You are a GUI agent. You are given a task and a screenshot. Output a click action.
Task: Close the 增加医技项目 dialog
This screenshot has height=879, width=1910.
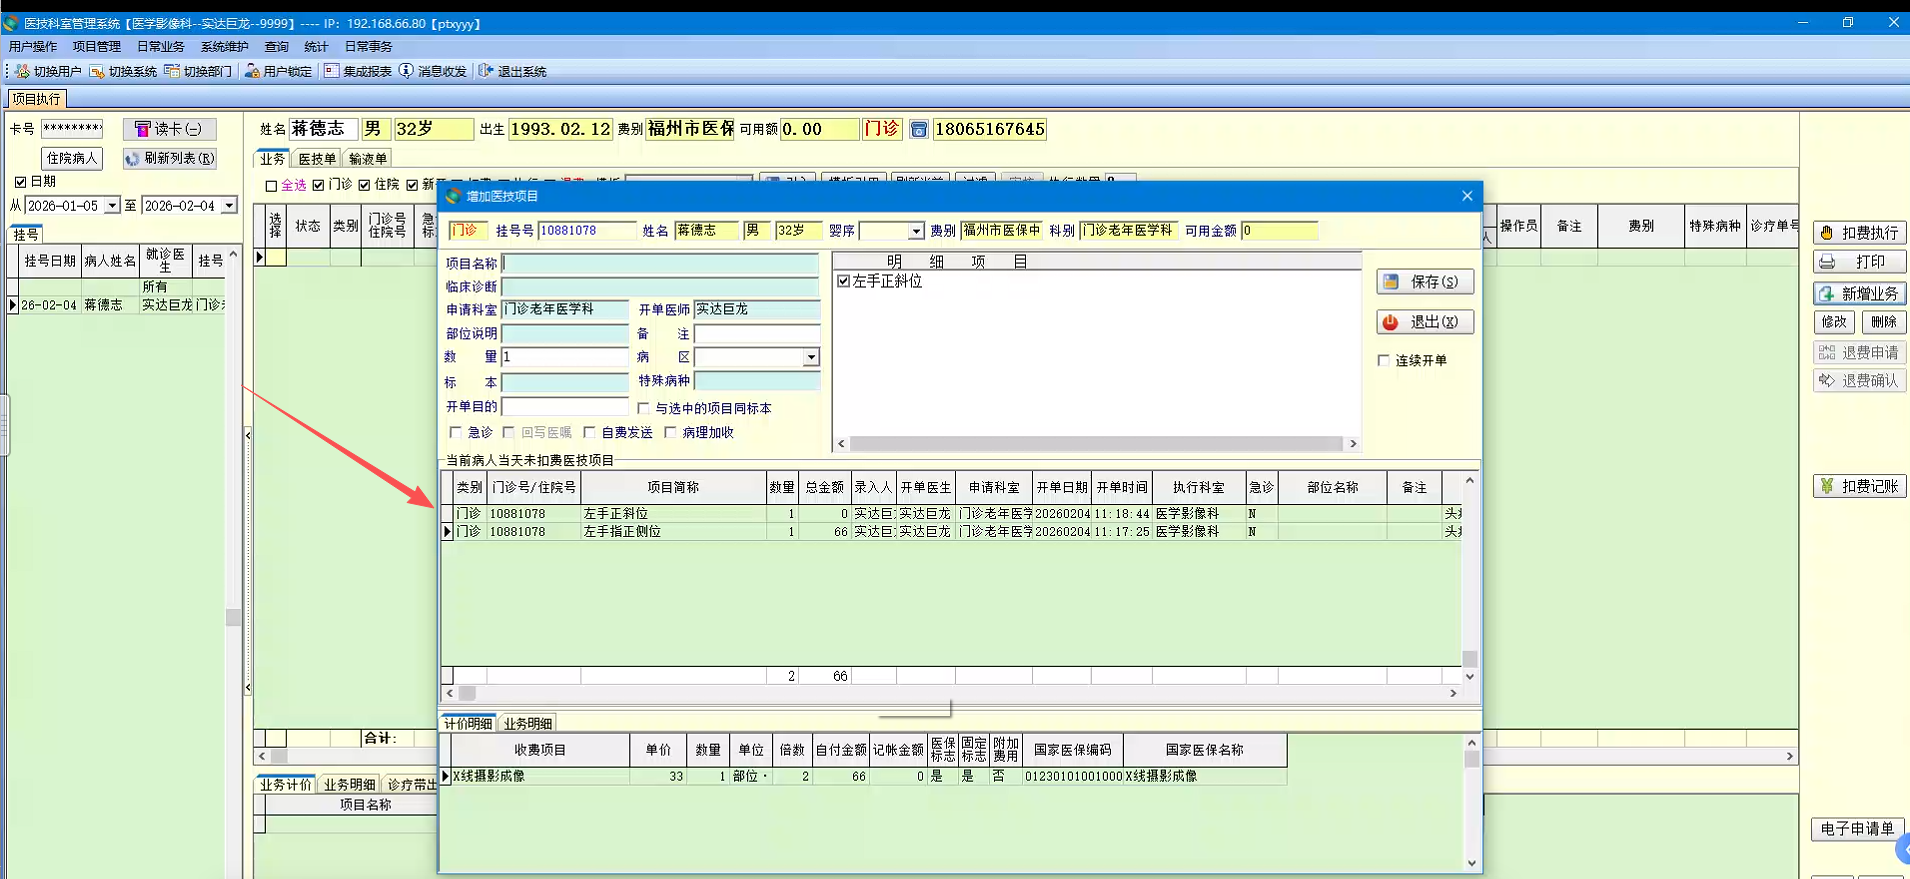coord(1467,196)
